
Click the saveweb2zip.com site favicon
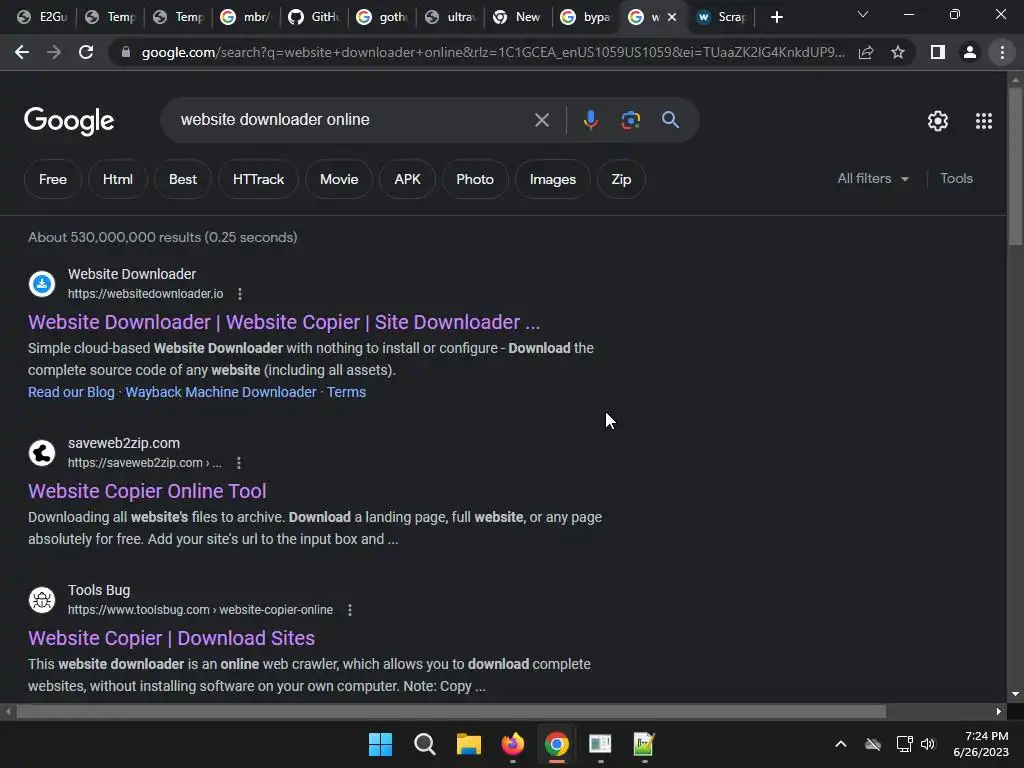tap(42, 453)
